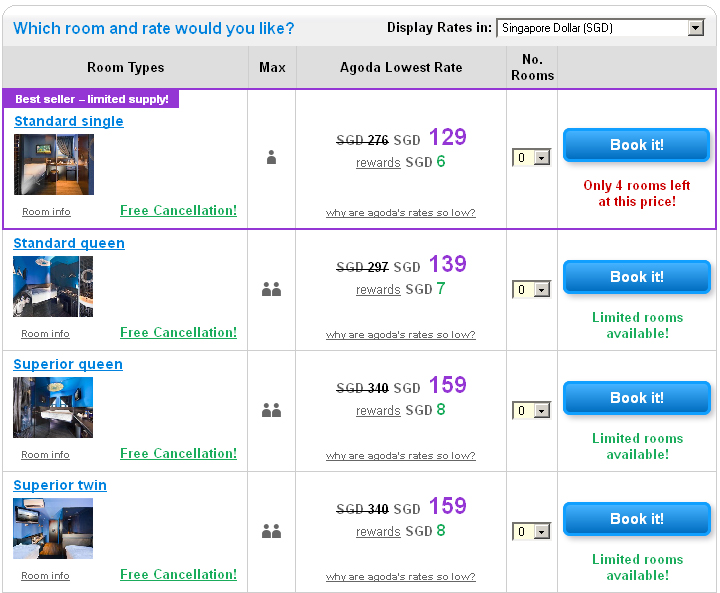Open rewards link for Standard queen
Image resolution: width=720 pixels, height=593 pixels.
pos(378,290)
